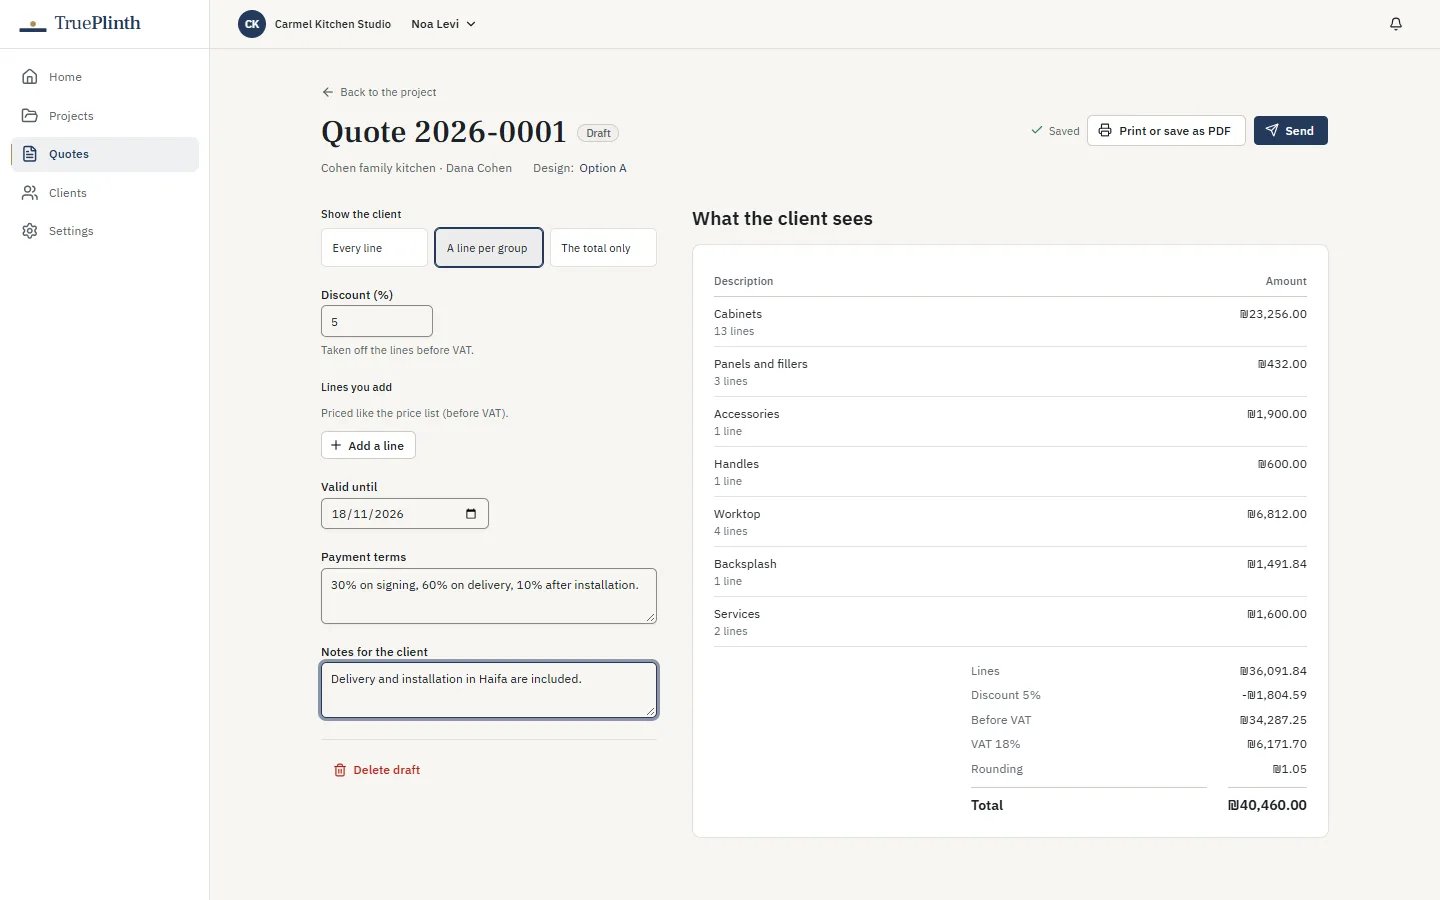
Task: Click the Clients people icon
Action: pyautogui.click(x=30, y=193)
